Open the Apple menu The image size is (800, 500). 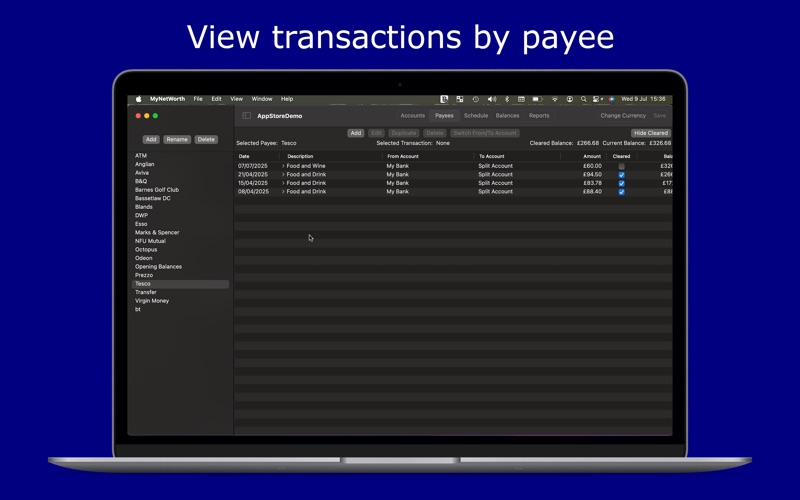(x=138, y=99)
